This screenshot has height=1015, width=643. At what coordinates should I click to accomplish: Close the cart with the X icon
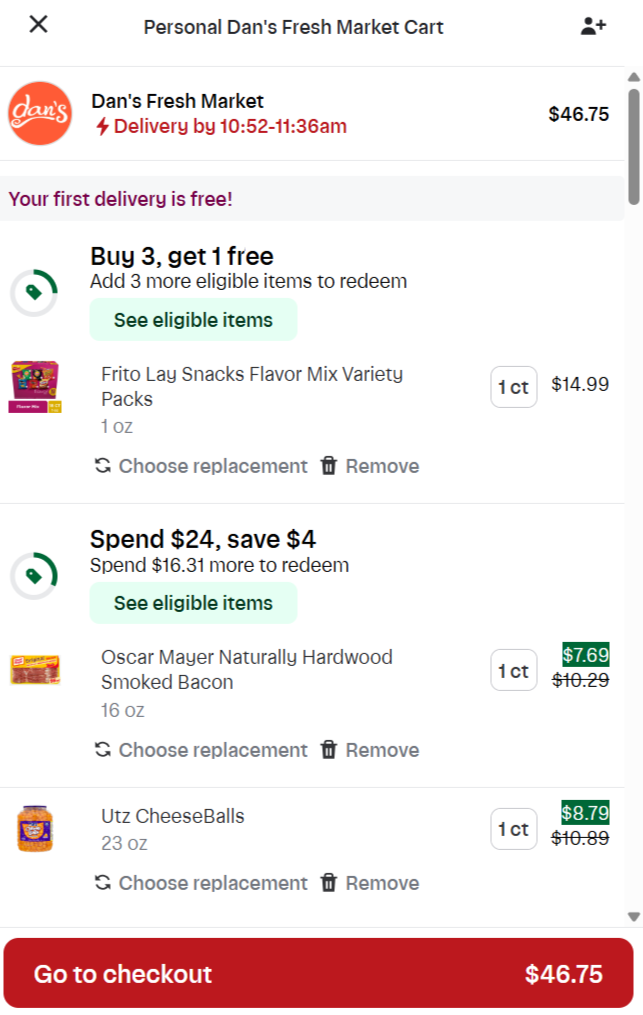coord(39,25)
